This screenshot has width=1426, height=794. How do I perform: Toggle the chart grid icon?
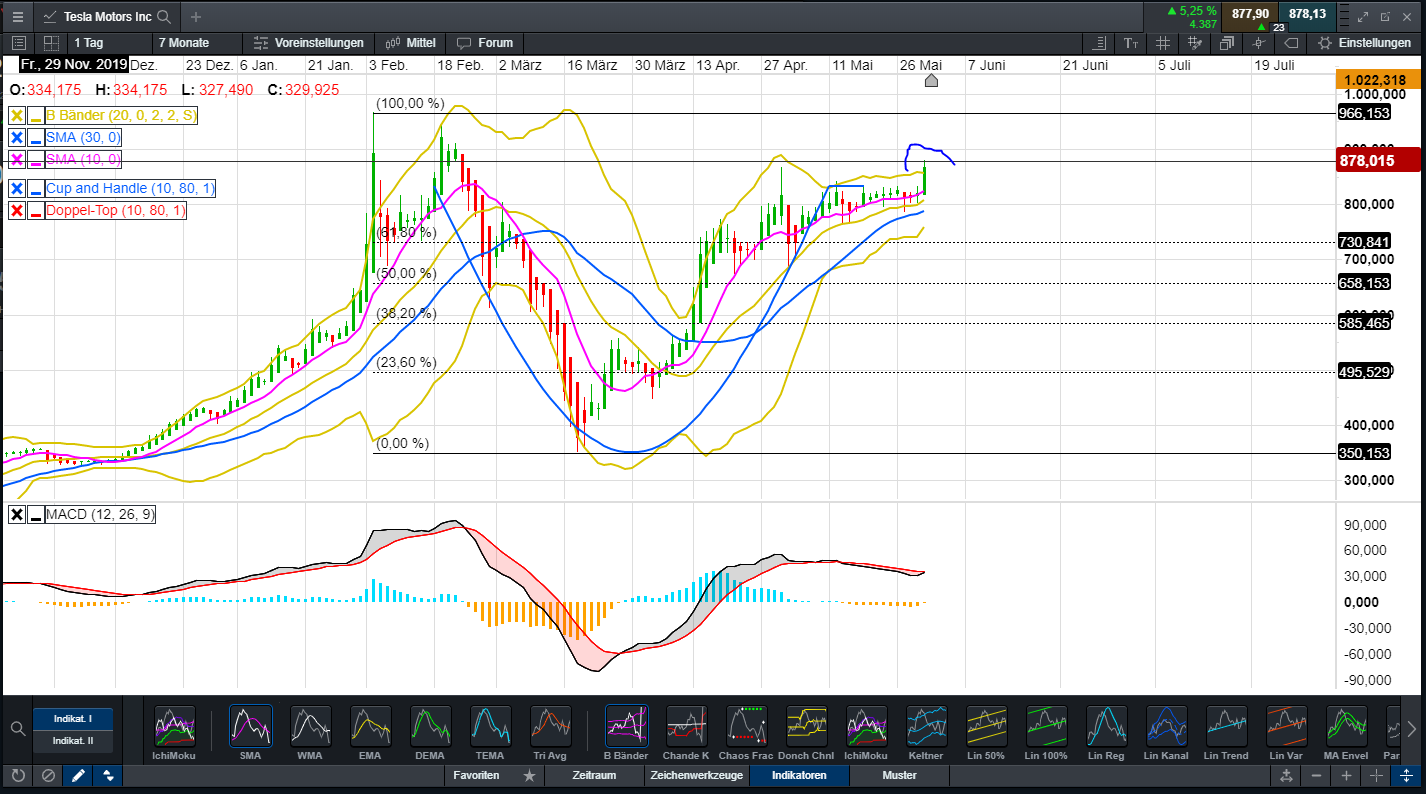(1162, 43)
